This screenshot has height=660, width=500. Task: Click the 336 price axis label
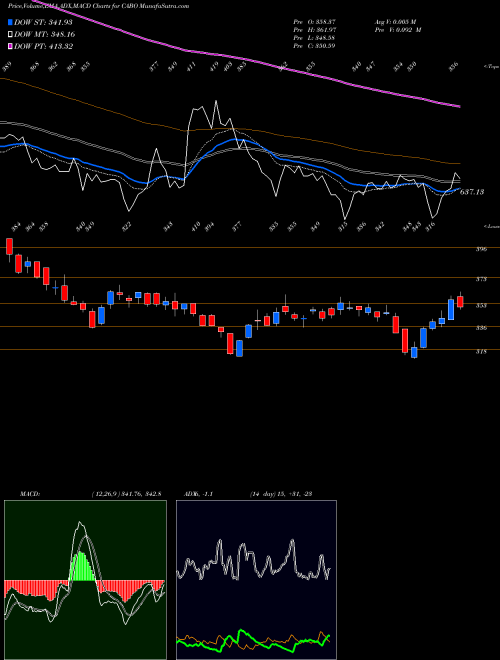pos(481,328)
